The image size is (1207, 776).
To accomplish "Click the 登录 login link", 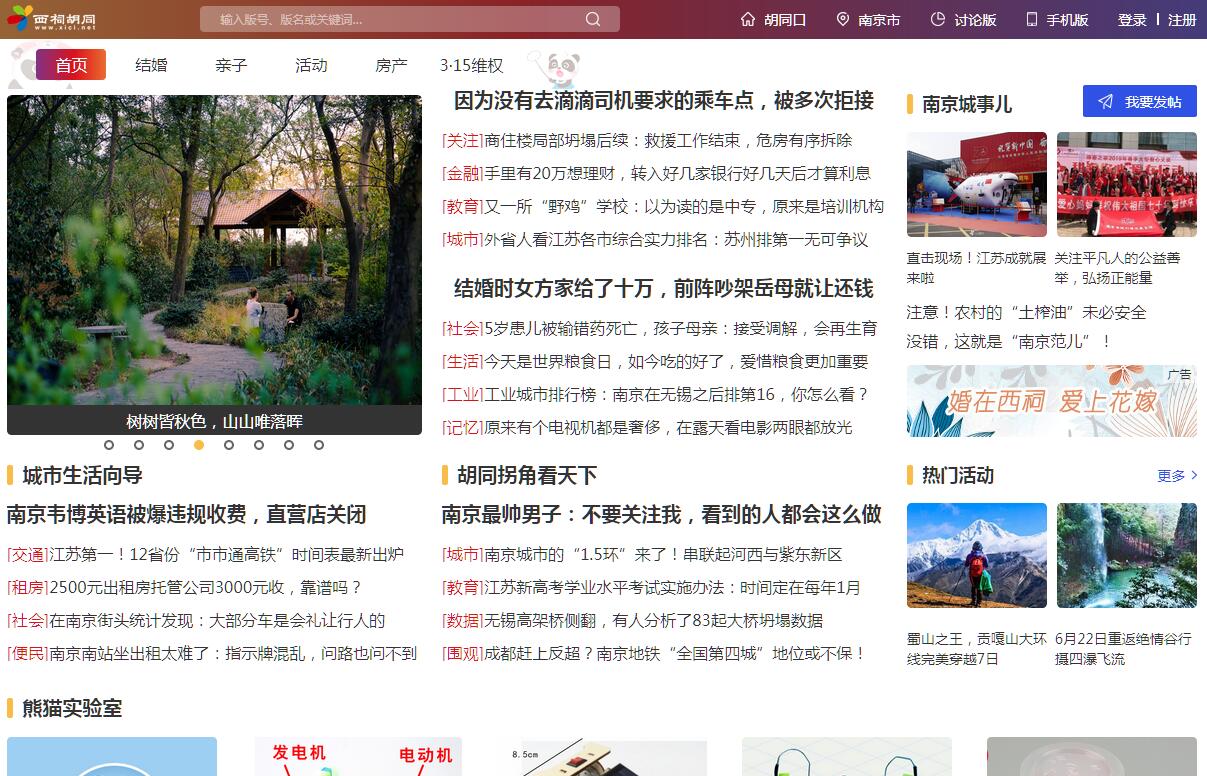I will 1131,19.
